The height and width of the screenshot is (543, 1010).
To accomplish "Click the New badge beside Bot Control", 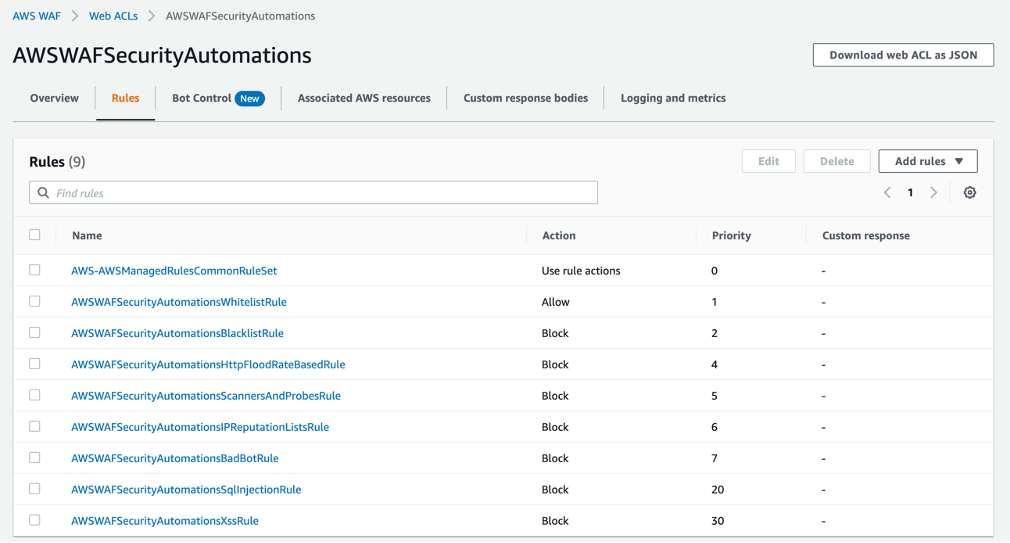I will pos(250,98).
